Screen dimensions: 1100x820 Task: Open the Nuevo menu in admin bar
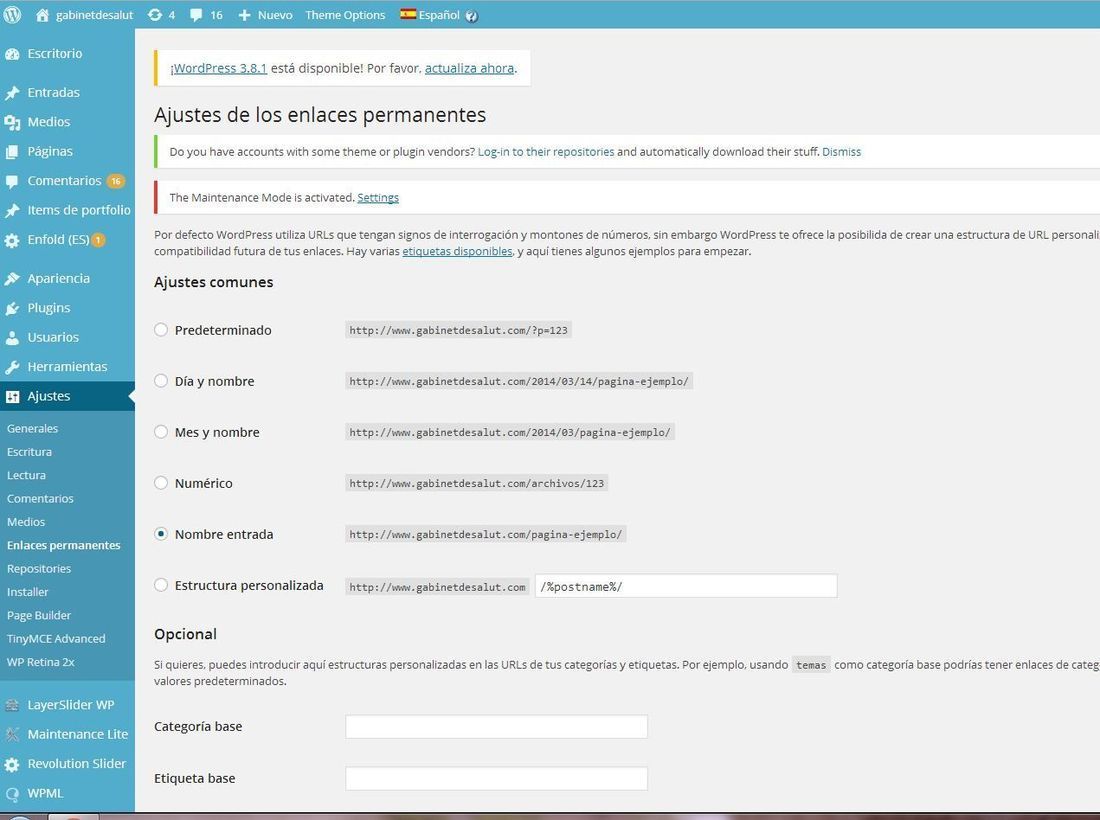point(275,15)
